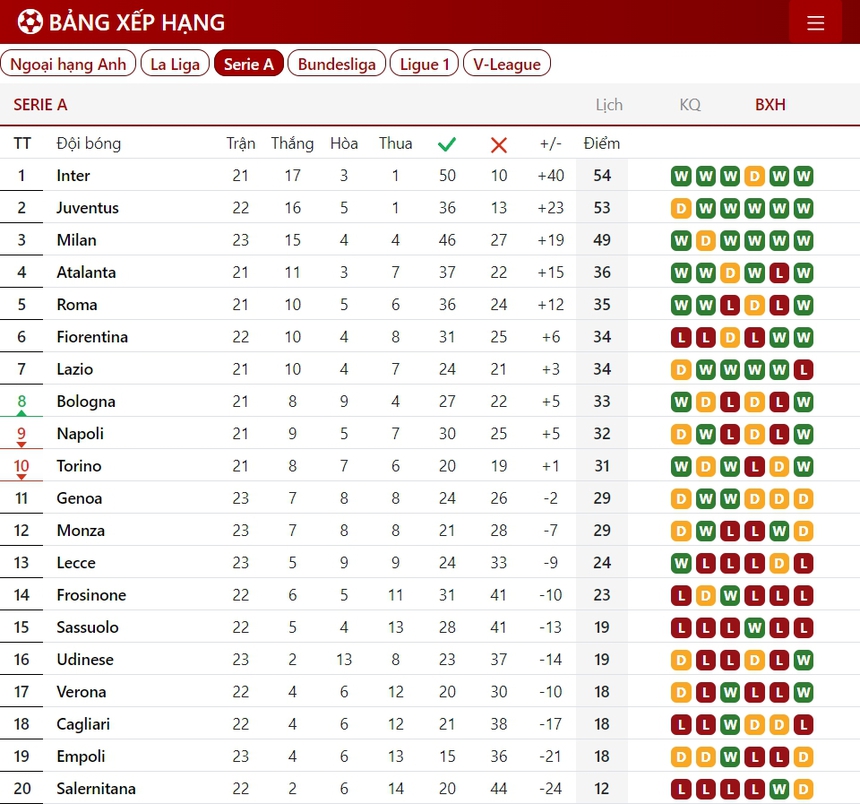Screen dimensions: 860x804
Task: Click the Điểm points column header
Action: point(602,144)
